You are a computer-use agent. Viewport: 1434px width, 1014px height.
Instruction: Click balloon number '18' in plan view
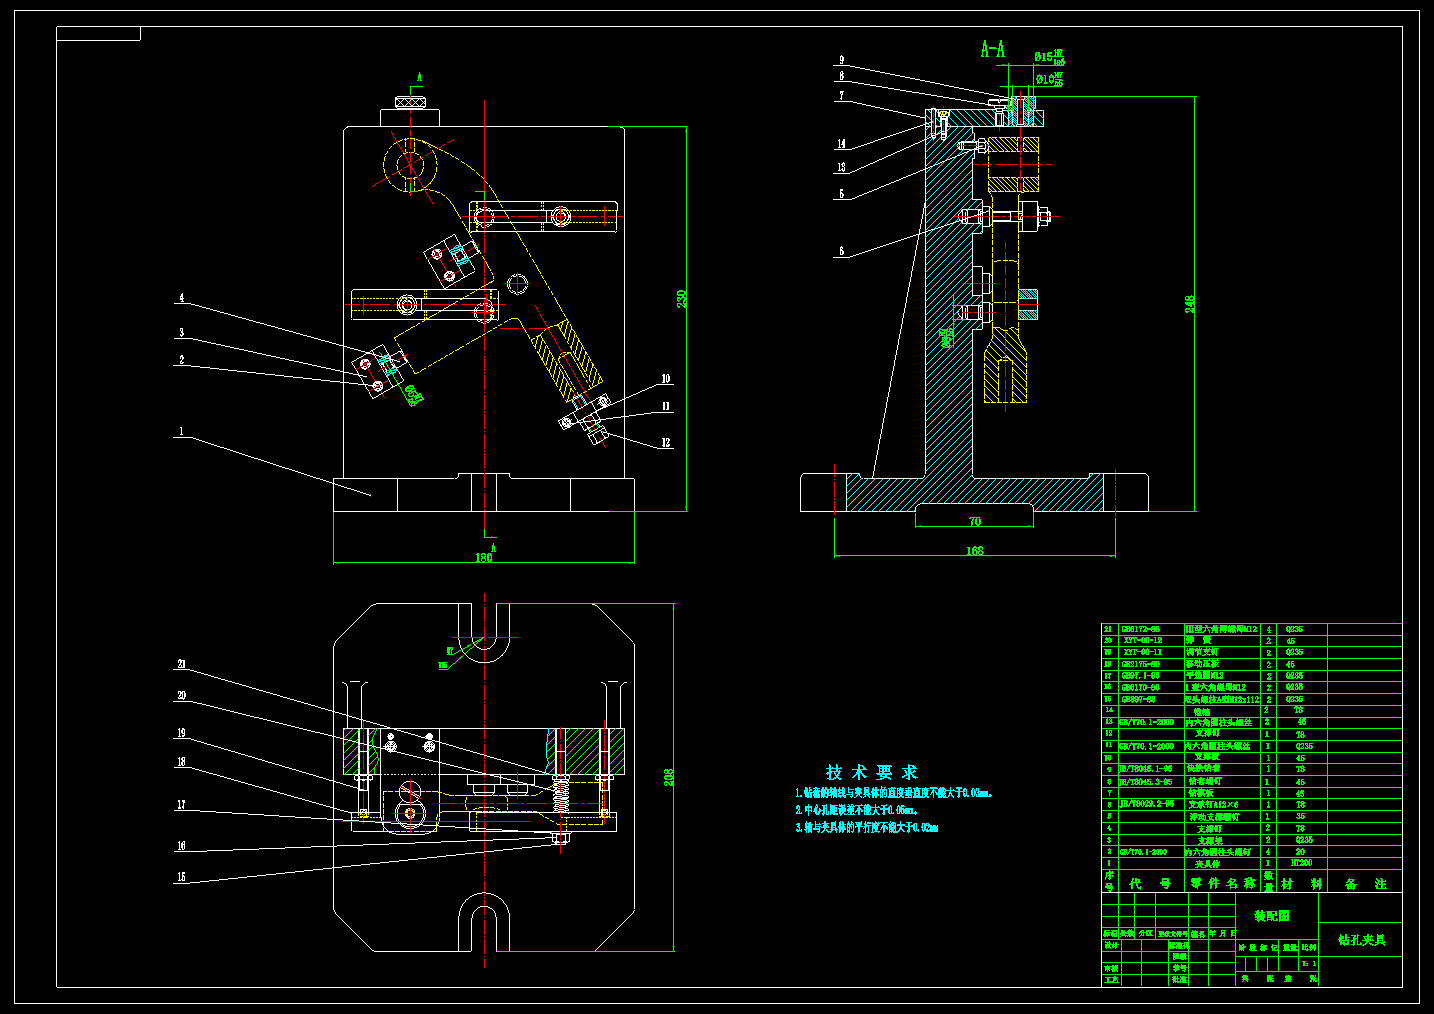[x=181, y=762]
